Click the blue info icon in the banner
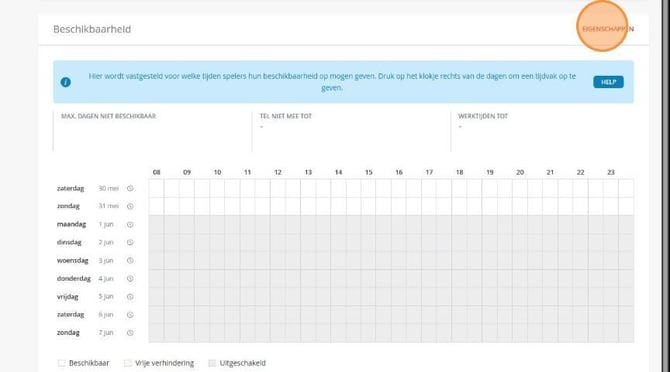 click(x=65, y=82)
